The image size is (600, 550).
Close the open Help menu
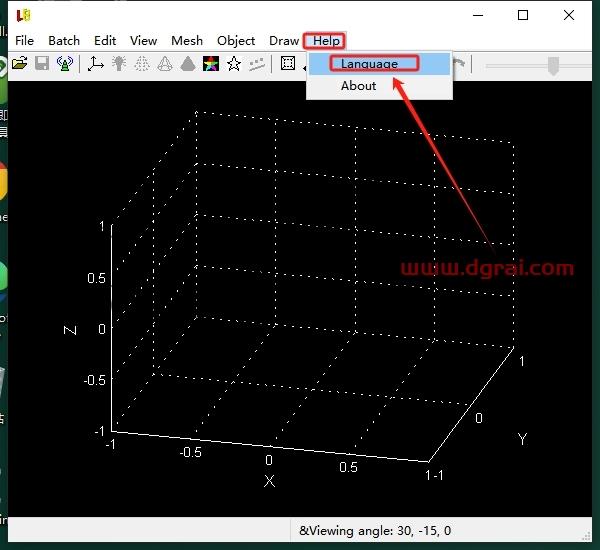click(x=326, y=41)
